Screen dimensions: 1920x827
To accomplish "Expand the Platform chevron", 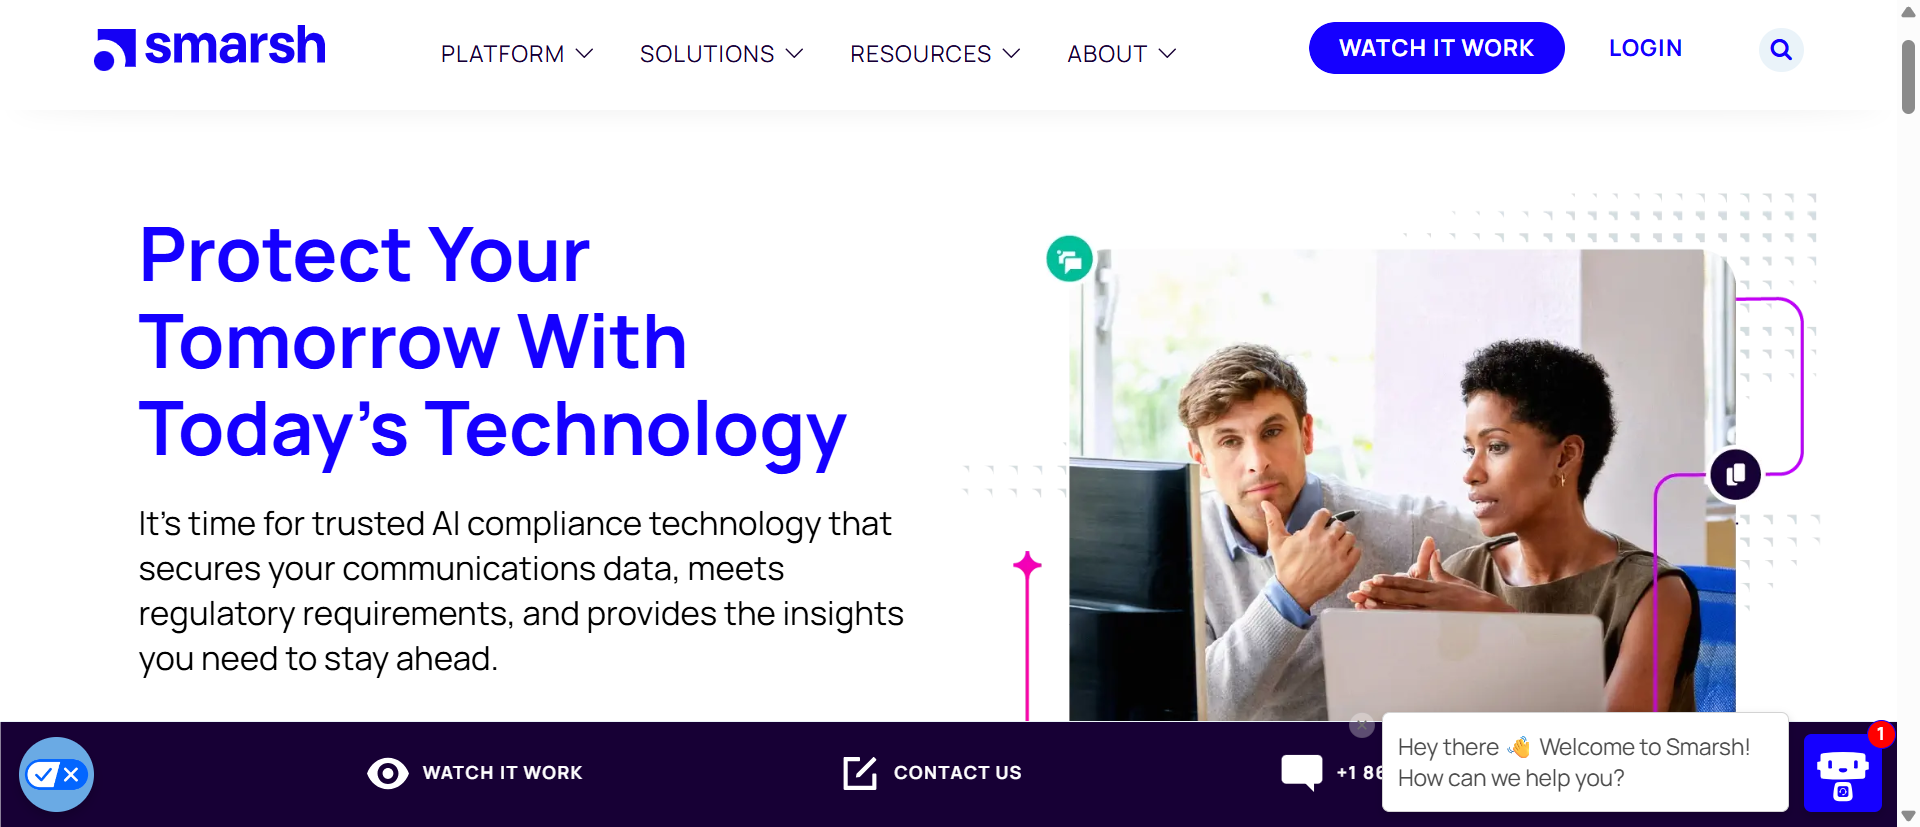I will (585, 53).
